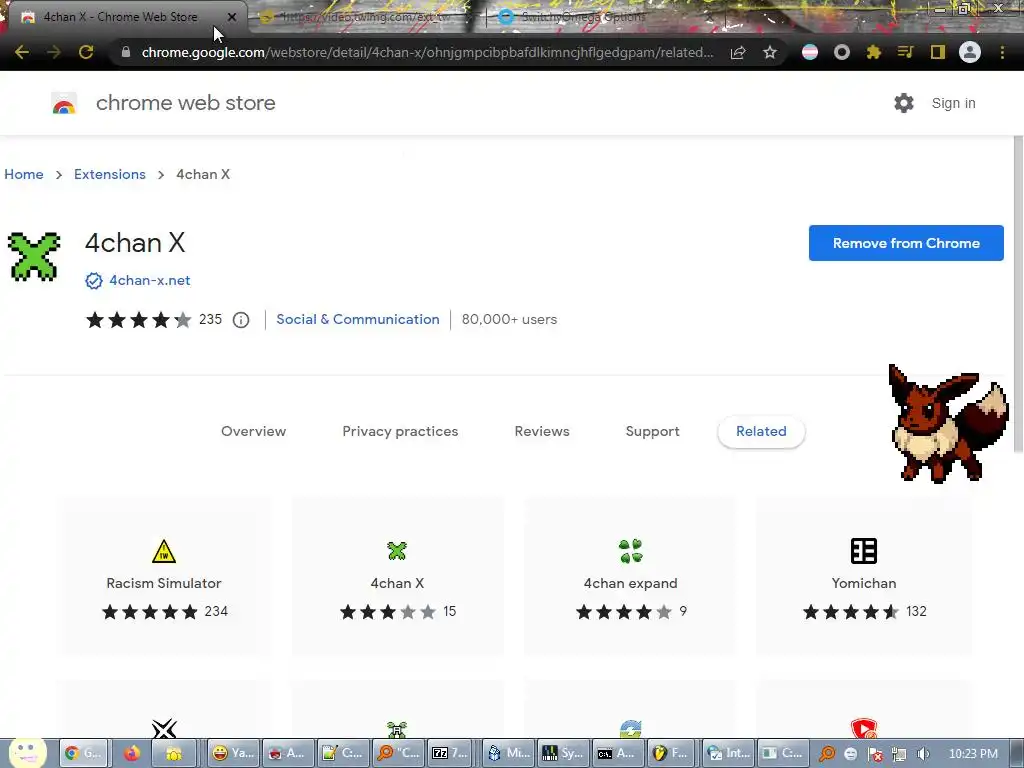Viewport: 1024px width, 768px height.
Task: Open the 4chan-x.net publisher link
Action: (150, 280)
